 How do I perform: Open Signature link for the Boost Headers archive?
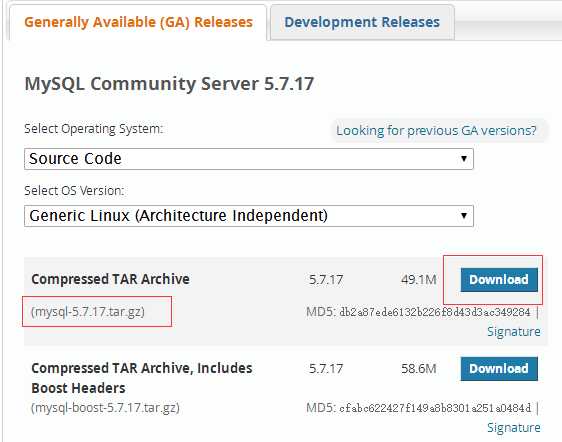514,428
